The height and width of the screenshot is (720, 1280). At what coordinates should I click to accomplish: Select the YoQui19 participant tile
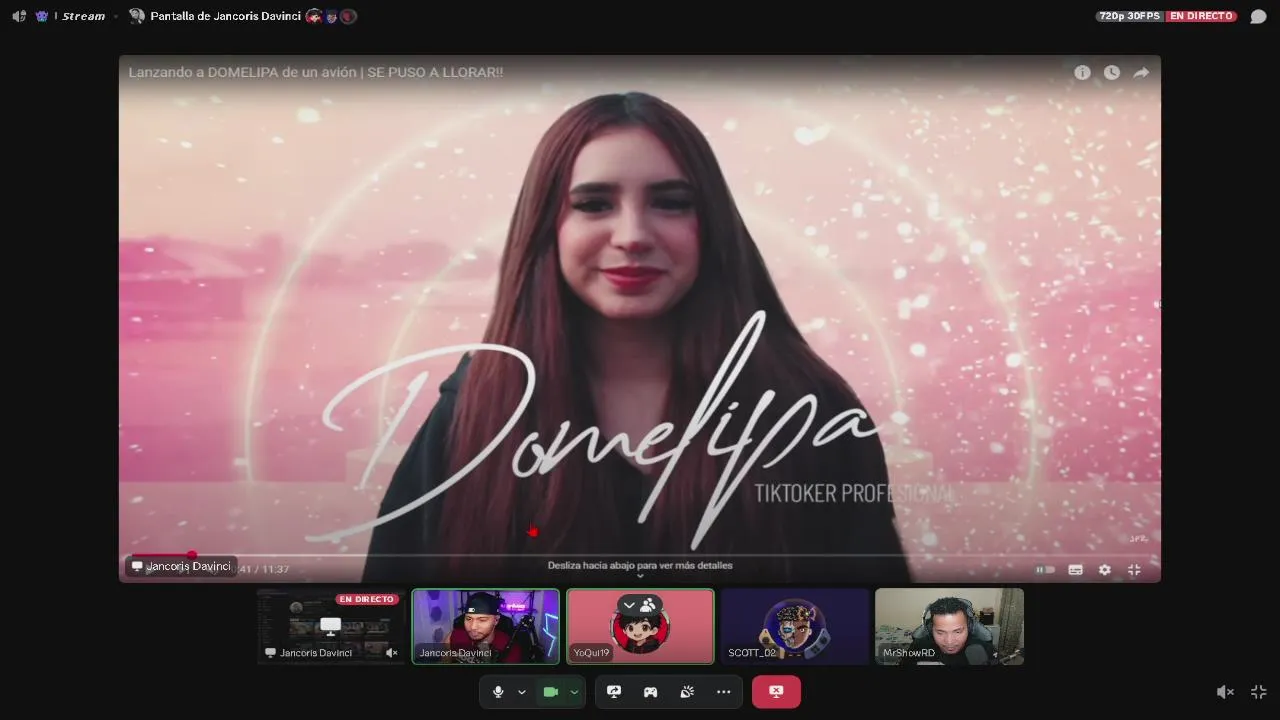[x=640, y=626]
